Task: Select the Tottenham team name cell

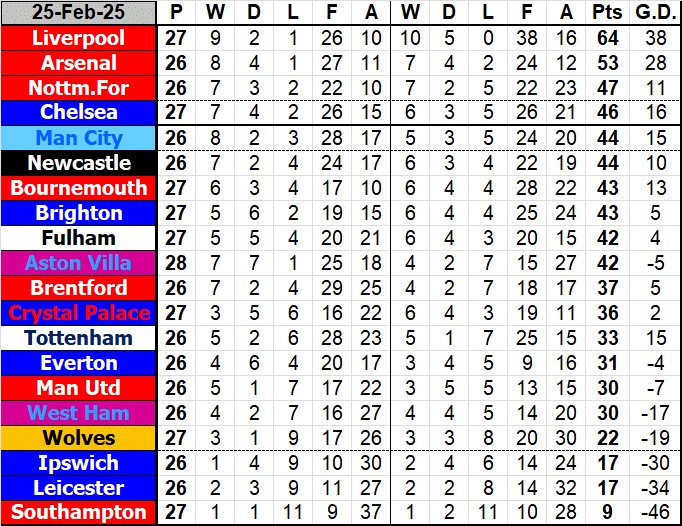Action: tap(78, 338)
